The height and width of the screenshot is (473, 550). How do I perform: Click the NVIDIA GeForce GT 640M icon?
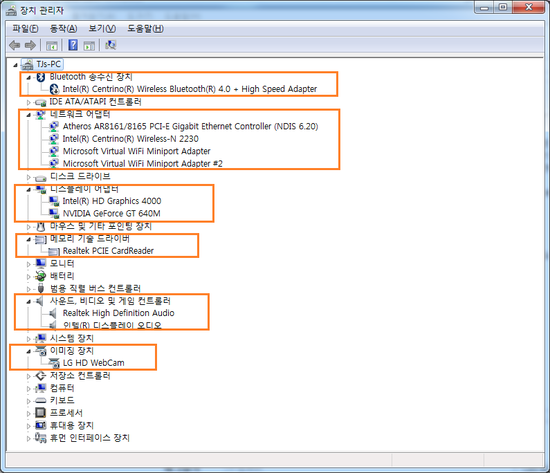[54, 213]
